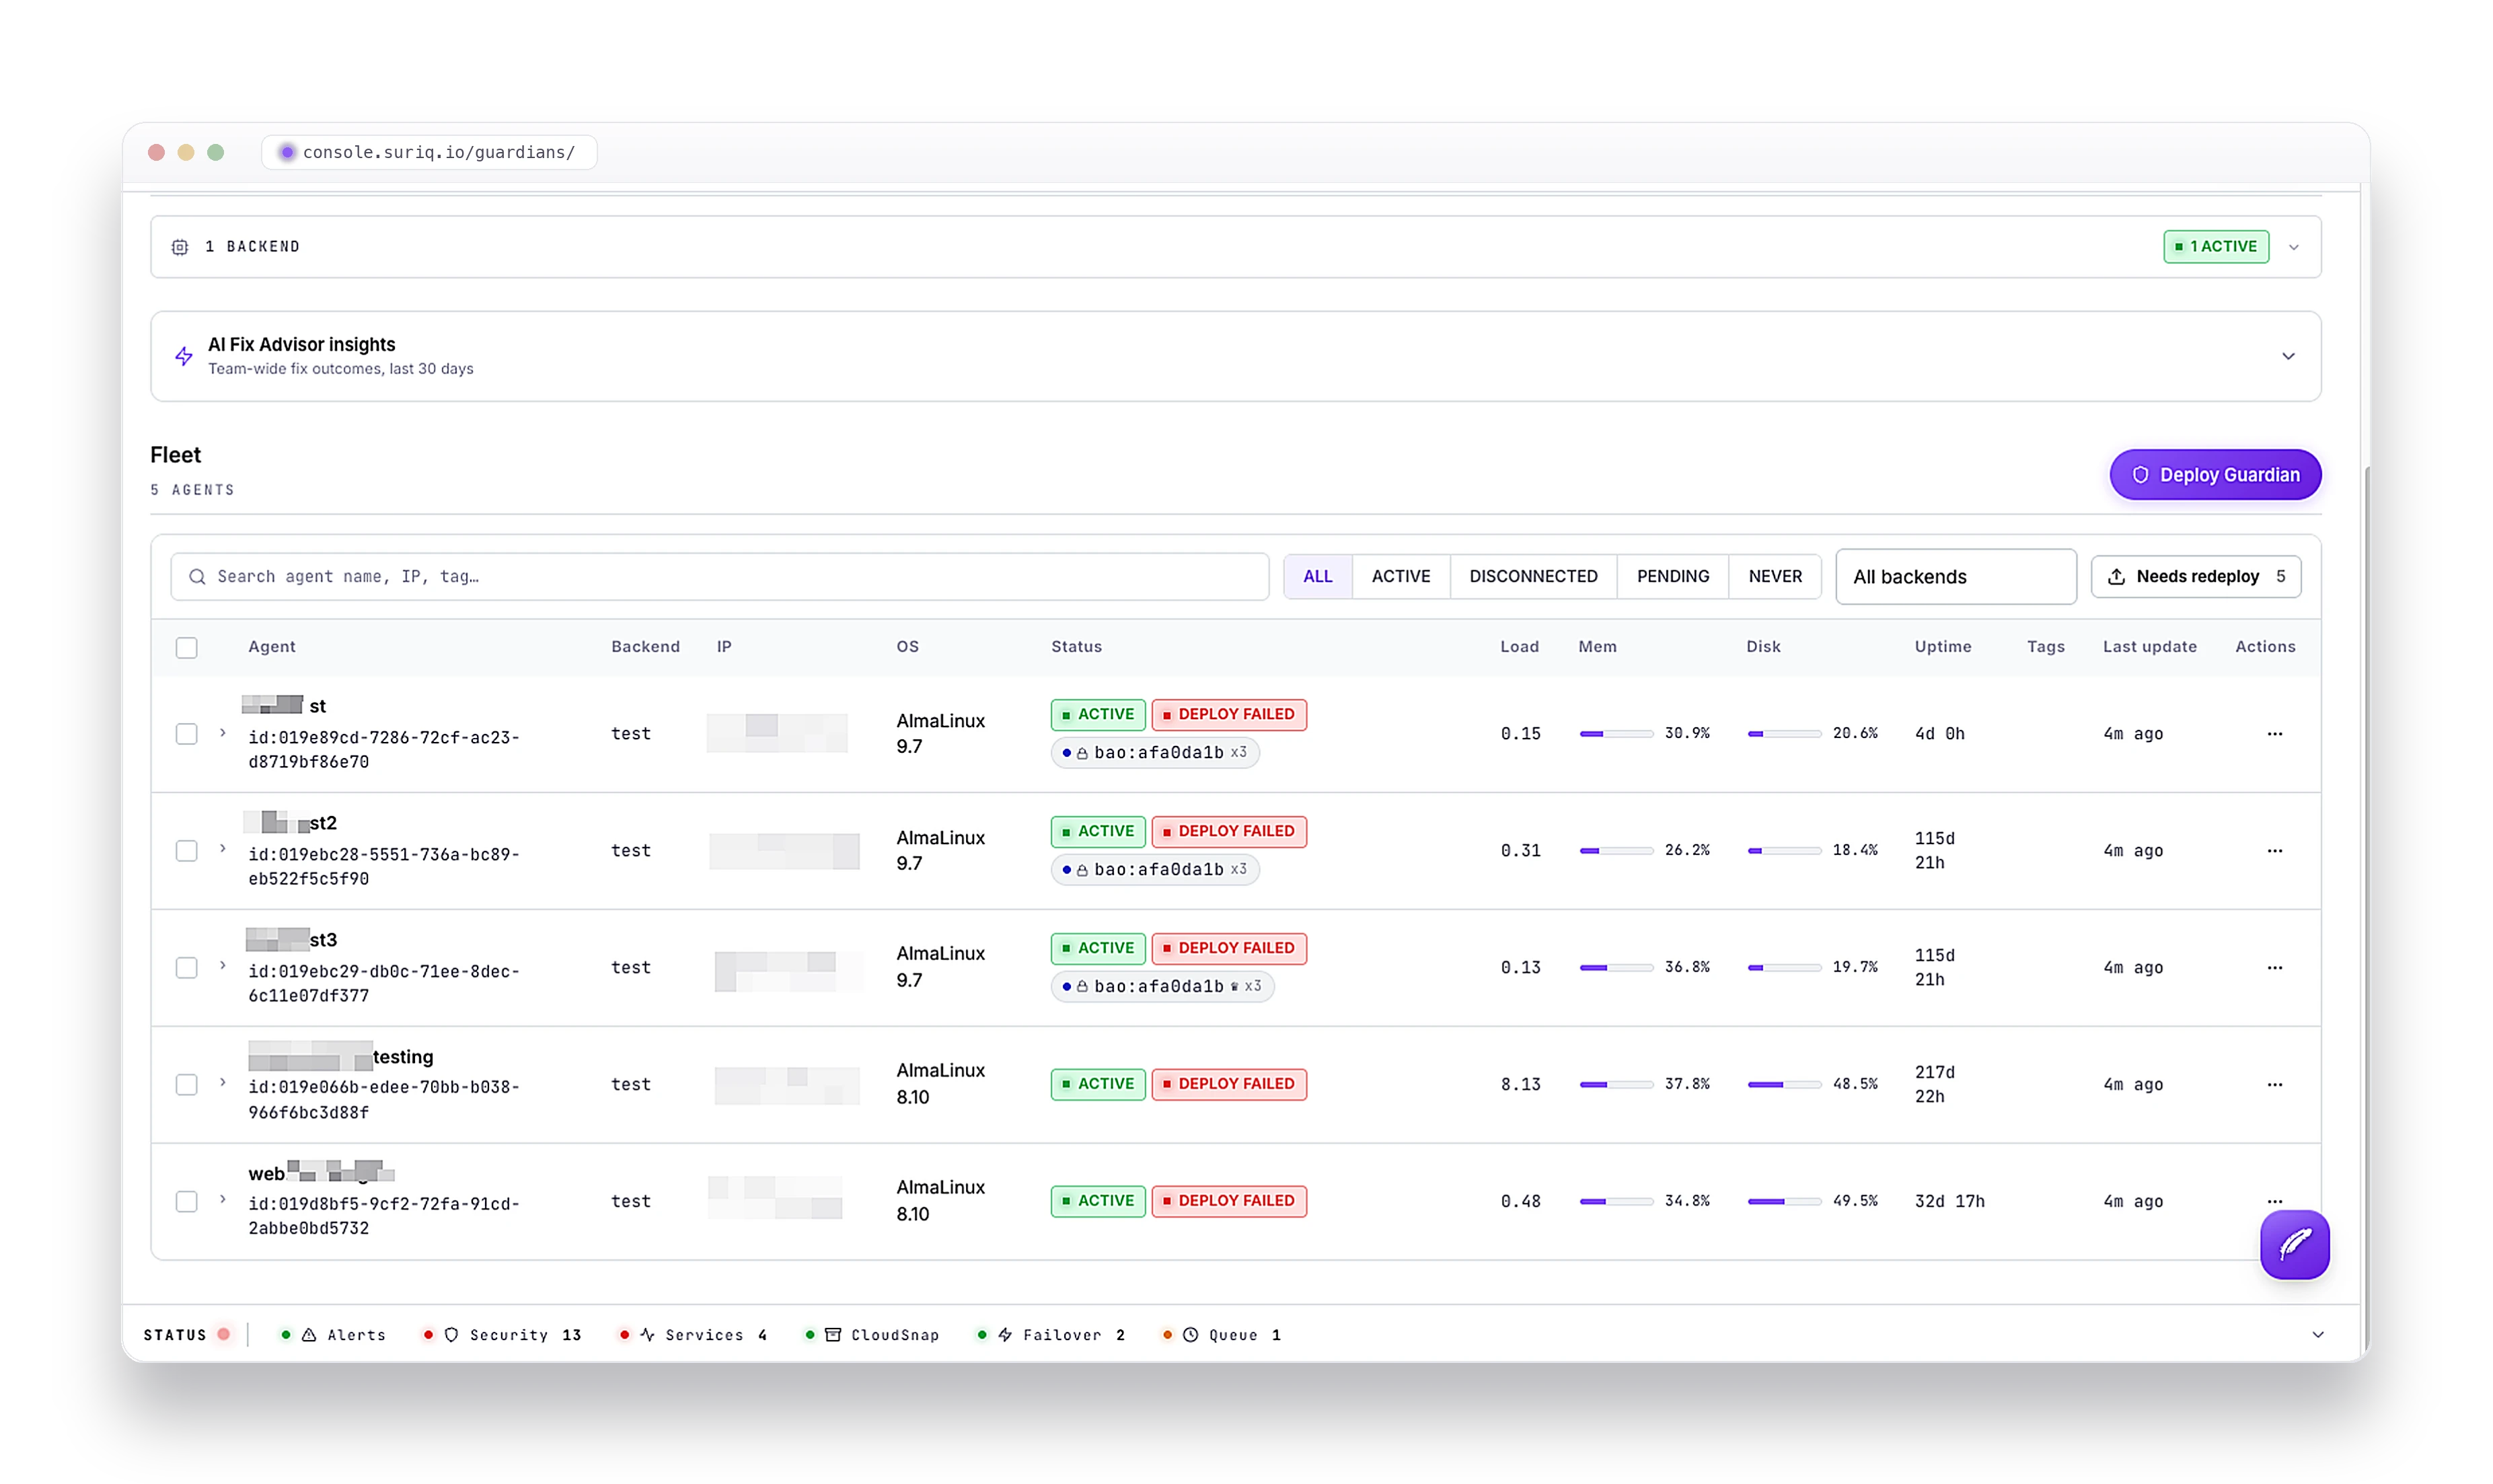Viewport: 2493px width, 1484px height.
Task: Click the Needs redeploy 5 button
Action: [x=2195, y=577]
